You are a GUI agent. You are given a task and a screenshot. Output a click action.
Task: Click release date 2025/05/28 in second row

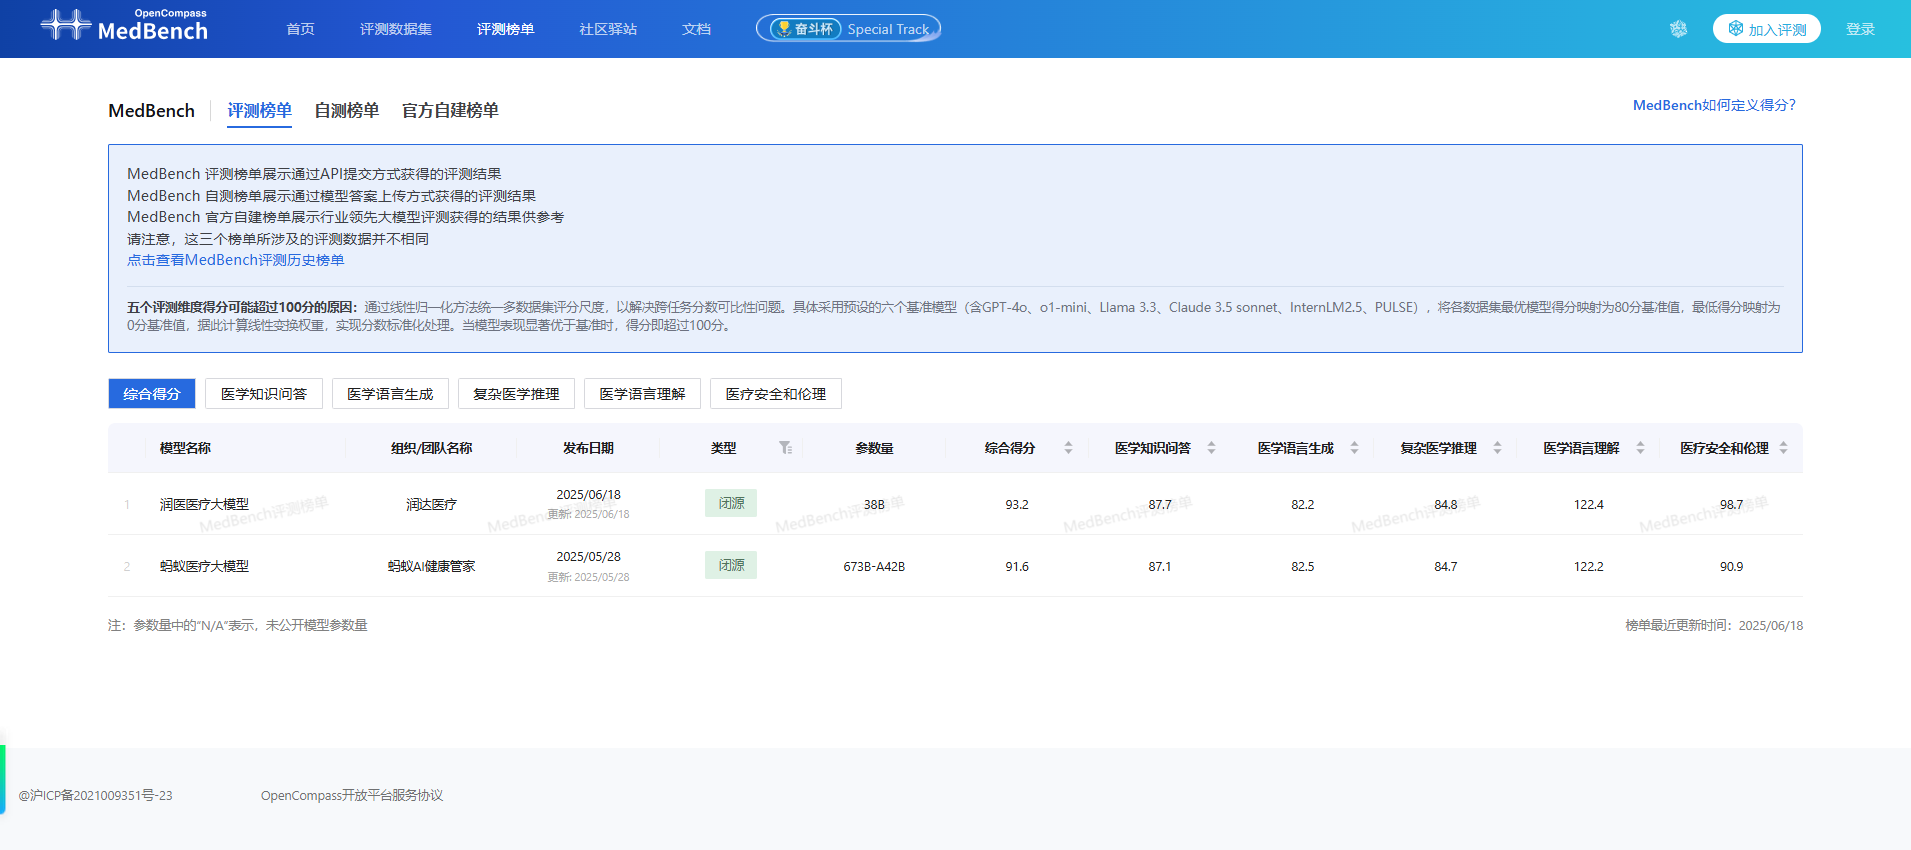[588, 557]
